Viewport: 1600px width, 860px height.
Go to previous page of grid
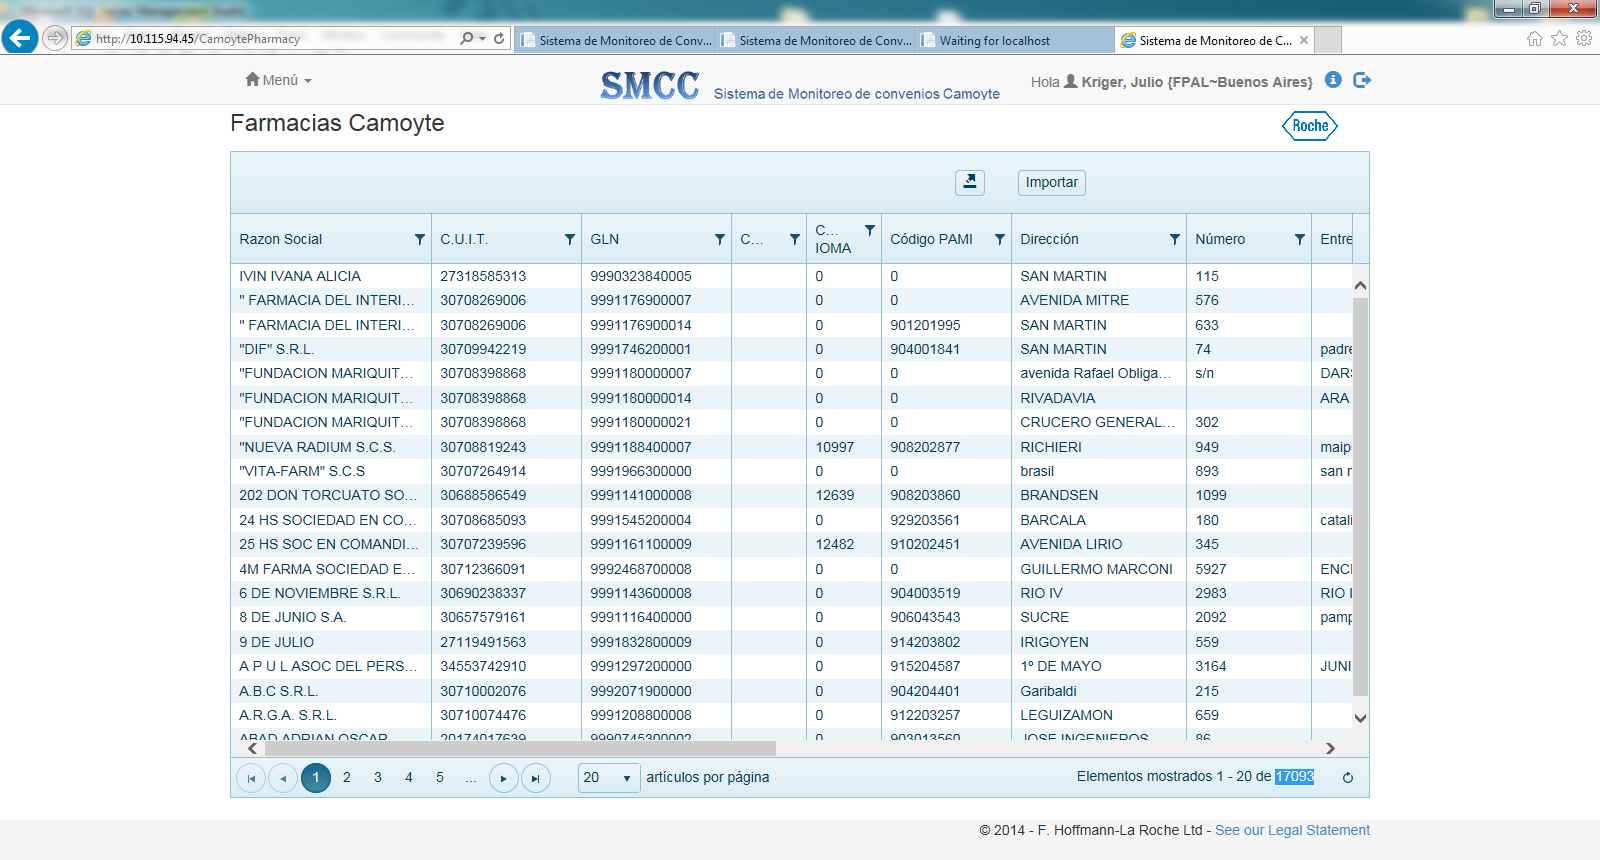[283, 778]
